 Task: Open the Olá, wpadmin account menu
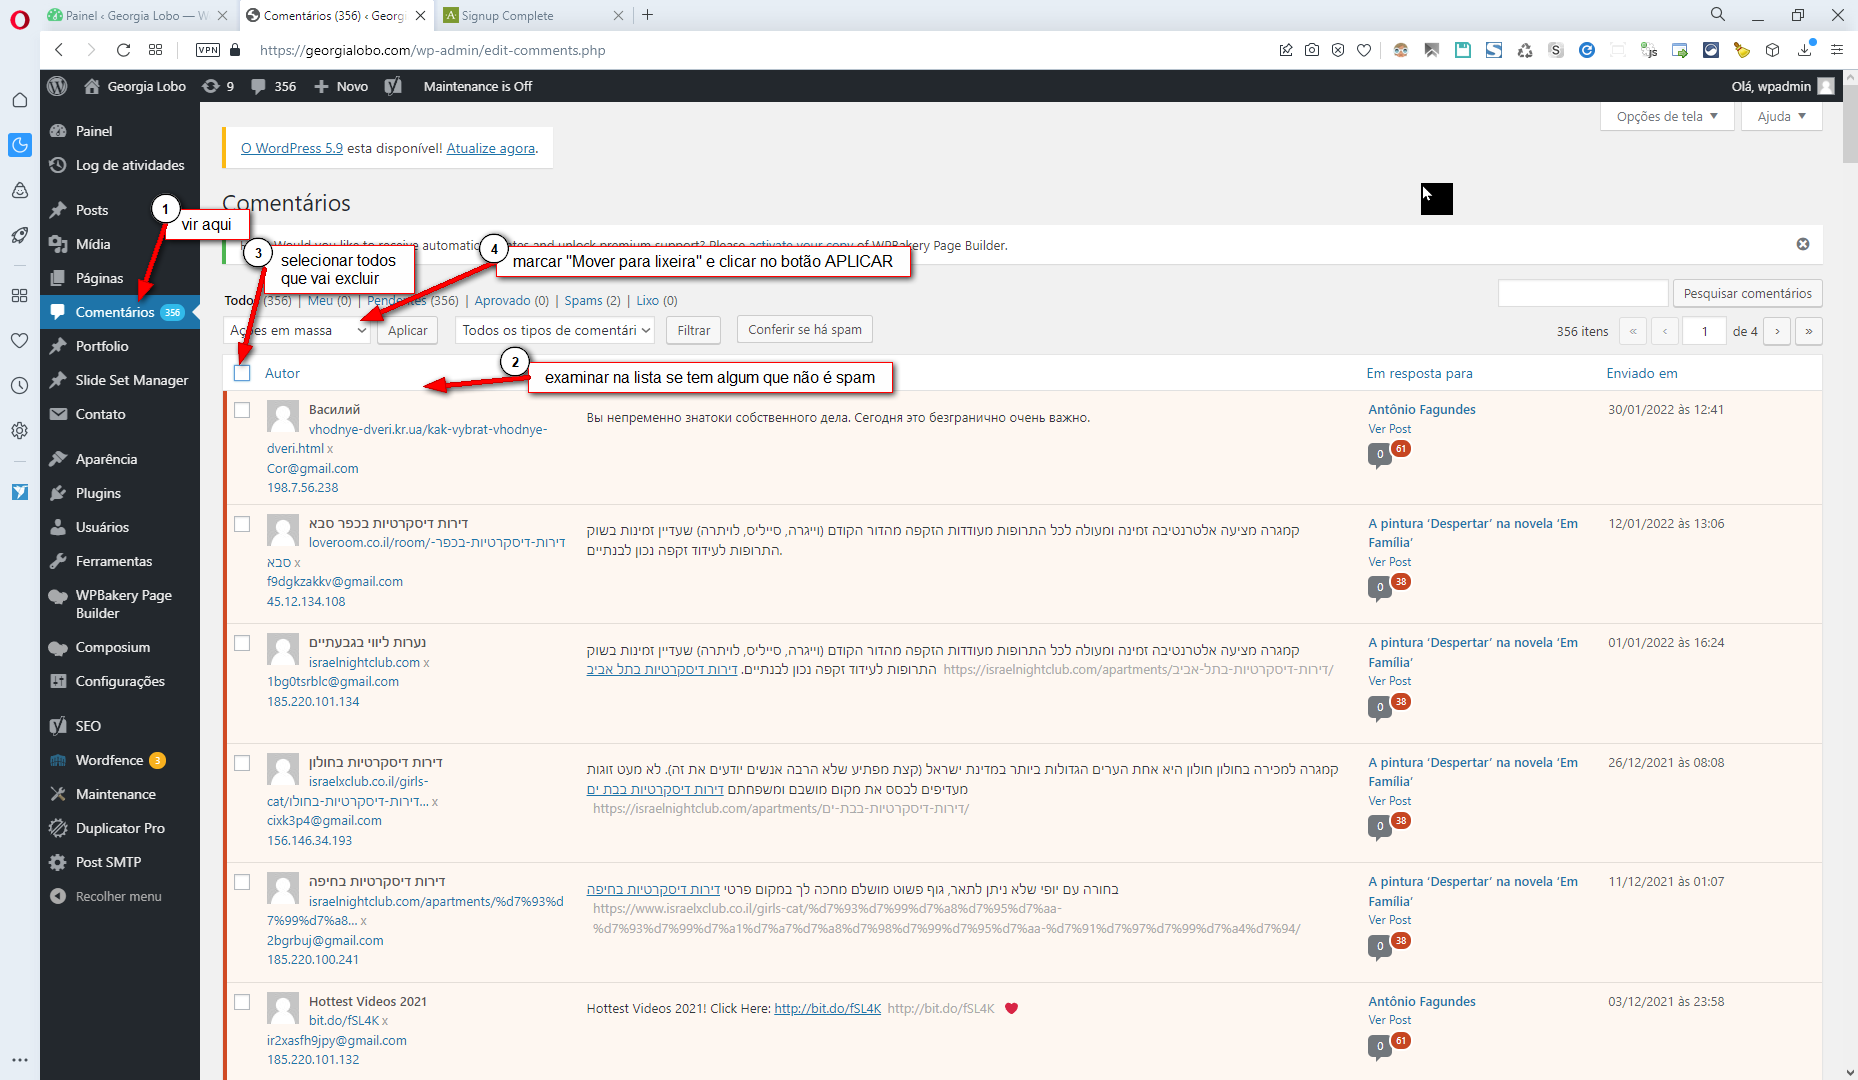1783,86
